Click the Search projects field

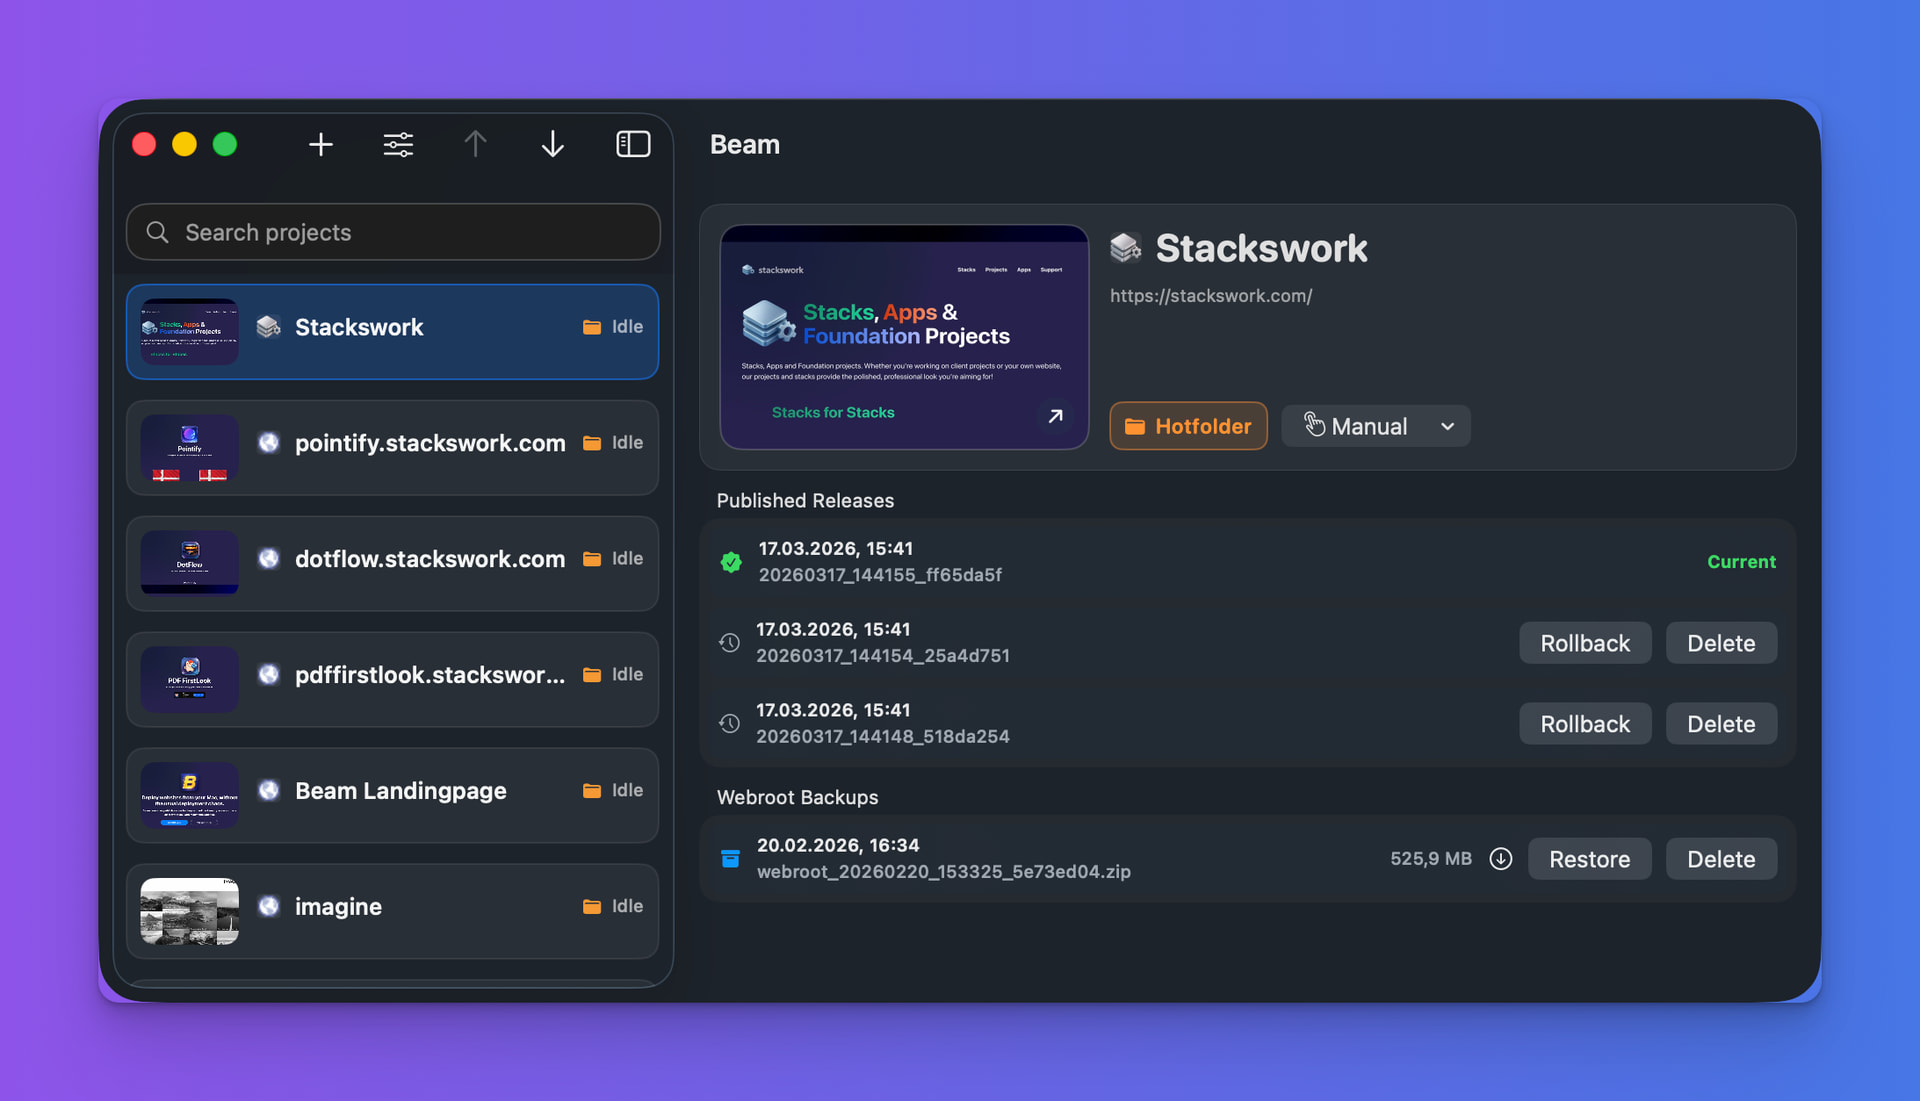(392, 232)
